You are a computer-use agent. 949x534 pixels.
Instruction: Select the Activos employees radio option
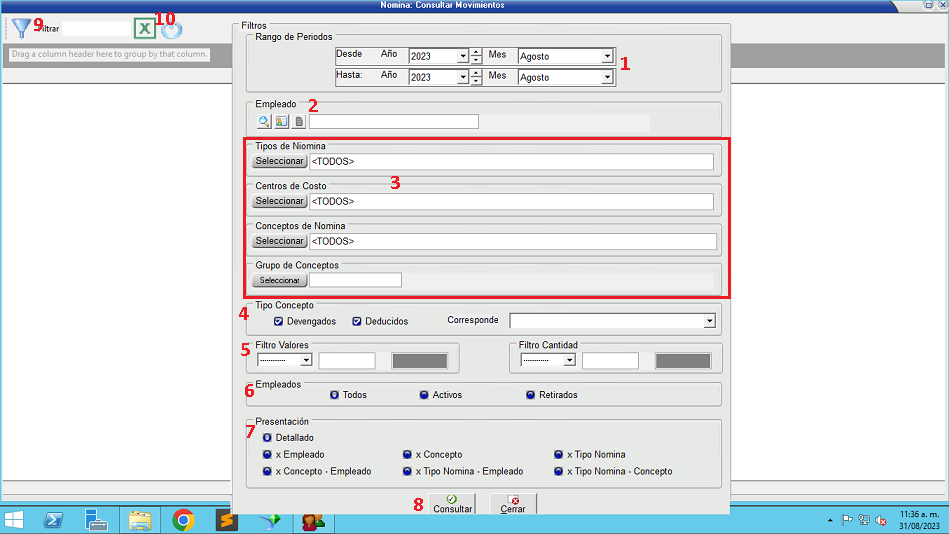(x=425, y=395)
